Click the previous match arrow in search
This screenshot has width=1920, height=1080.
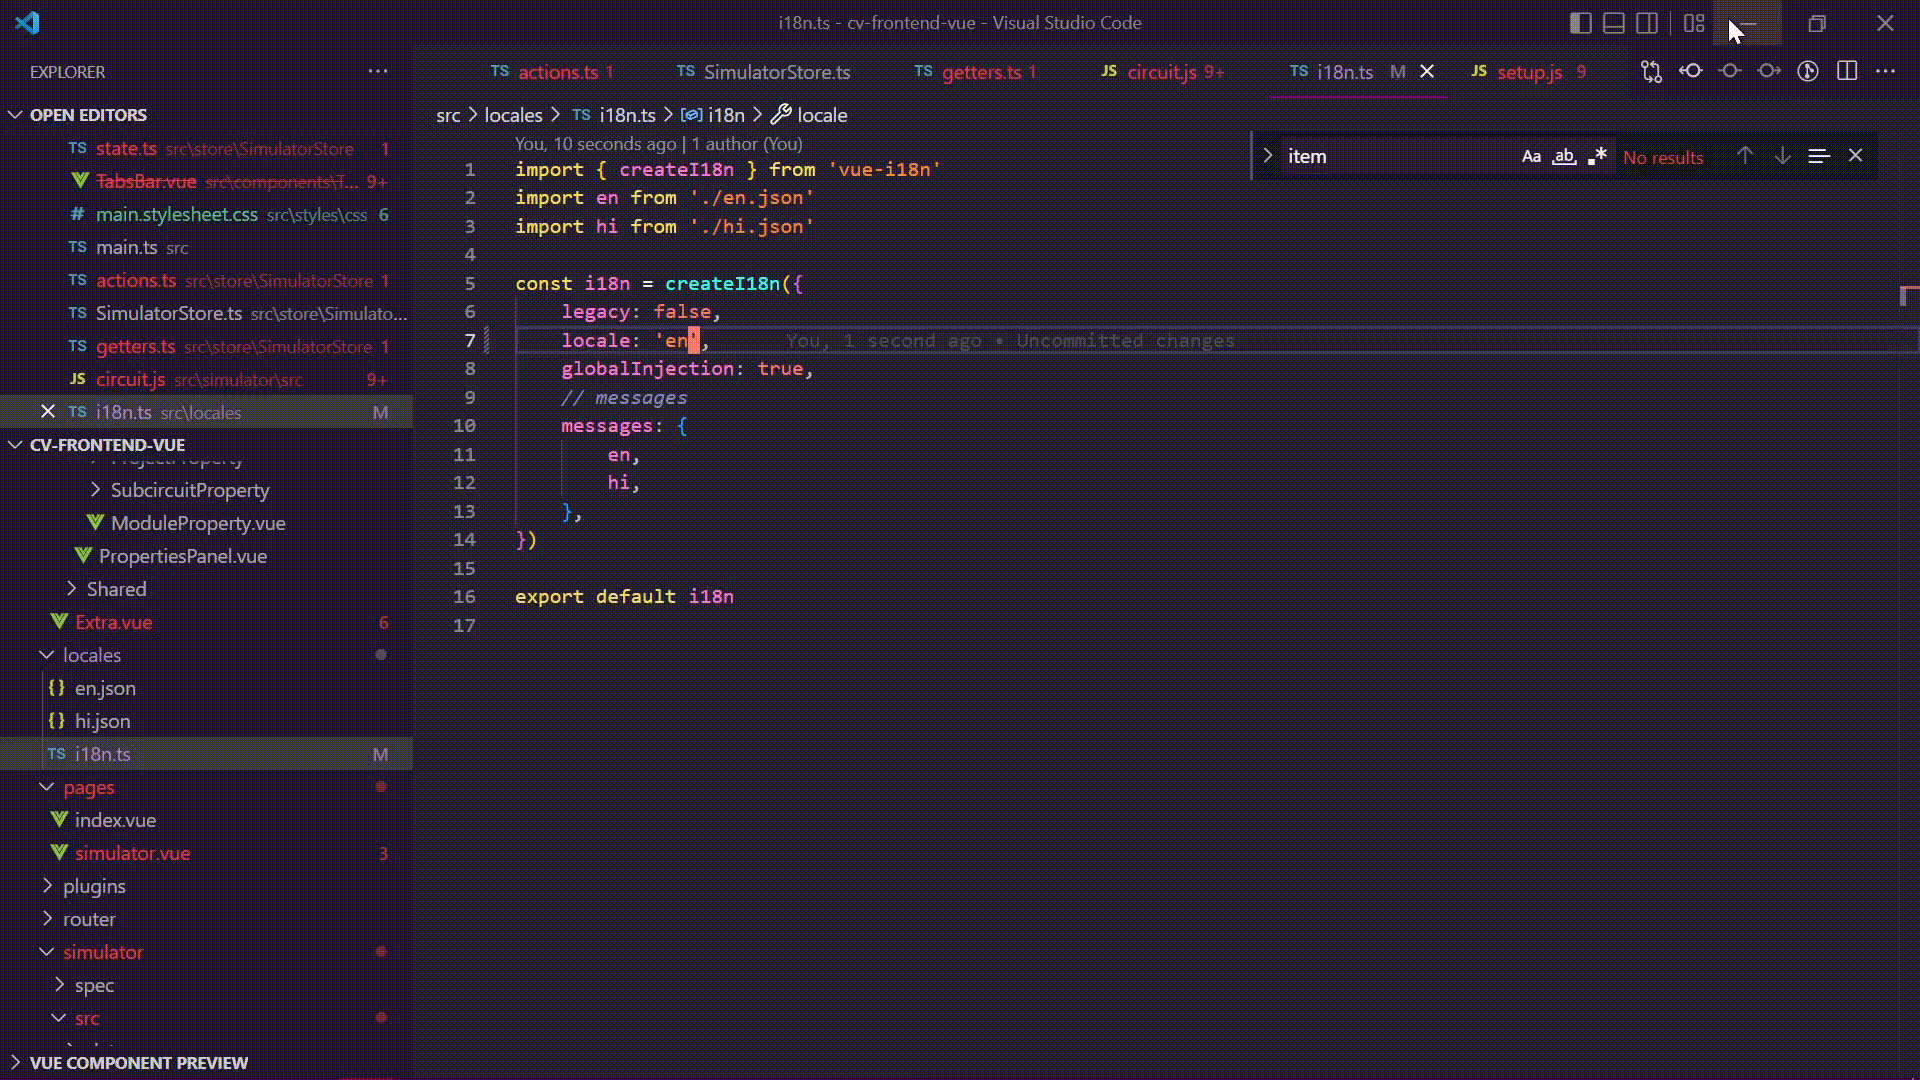[x=1743, y=156]
